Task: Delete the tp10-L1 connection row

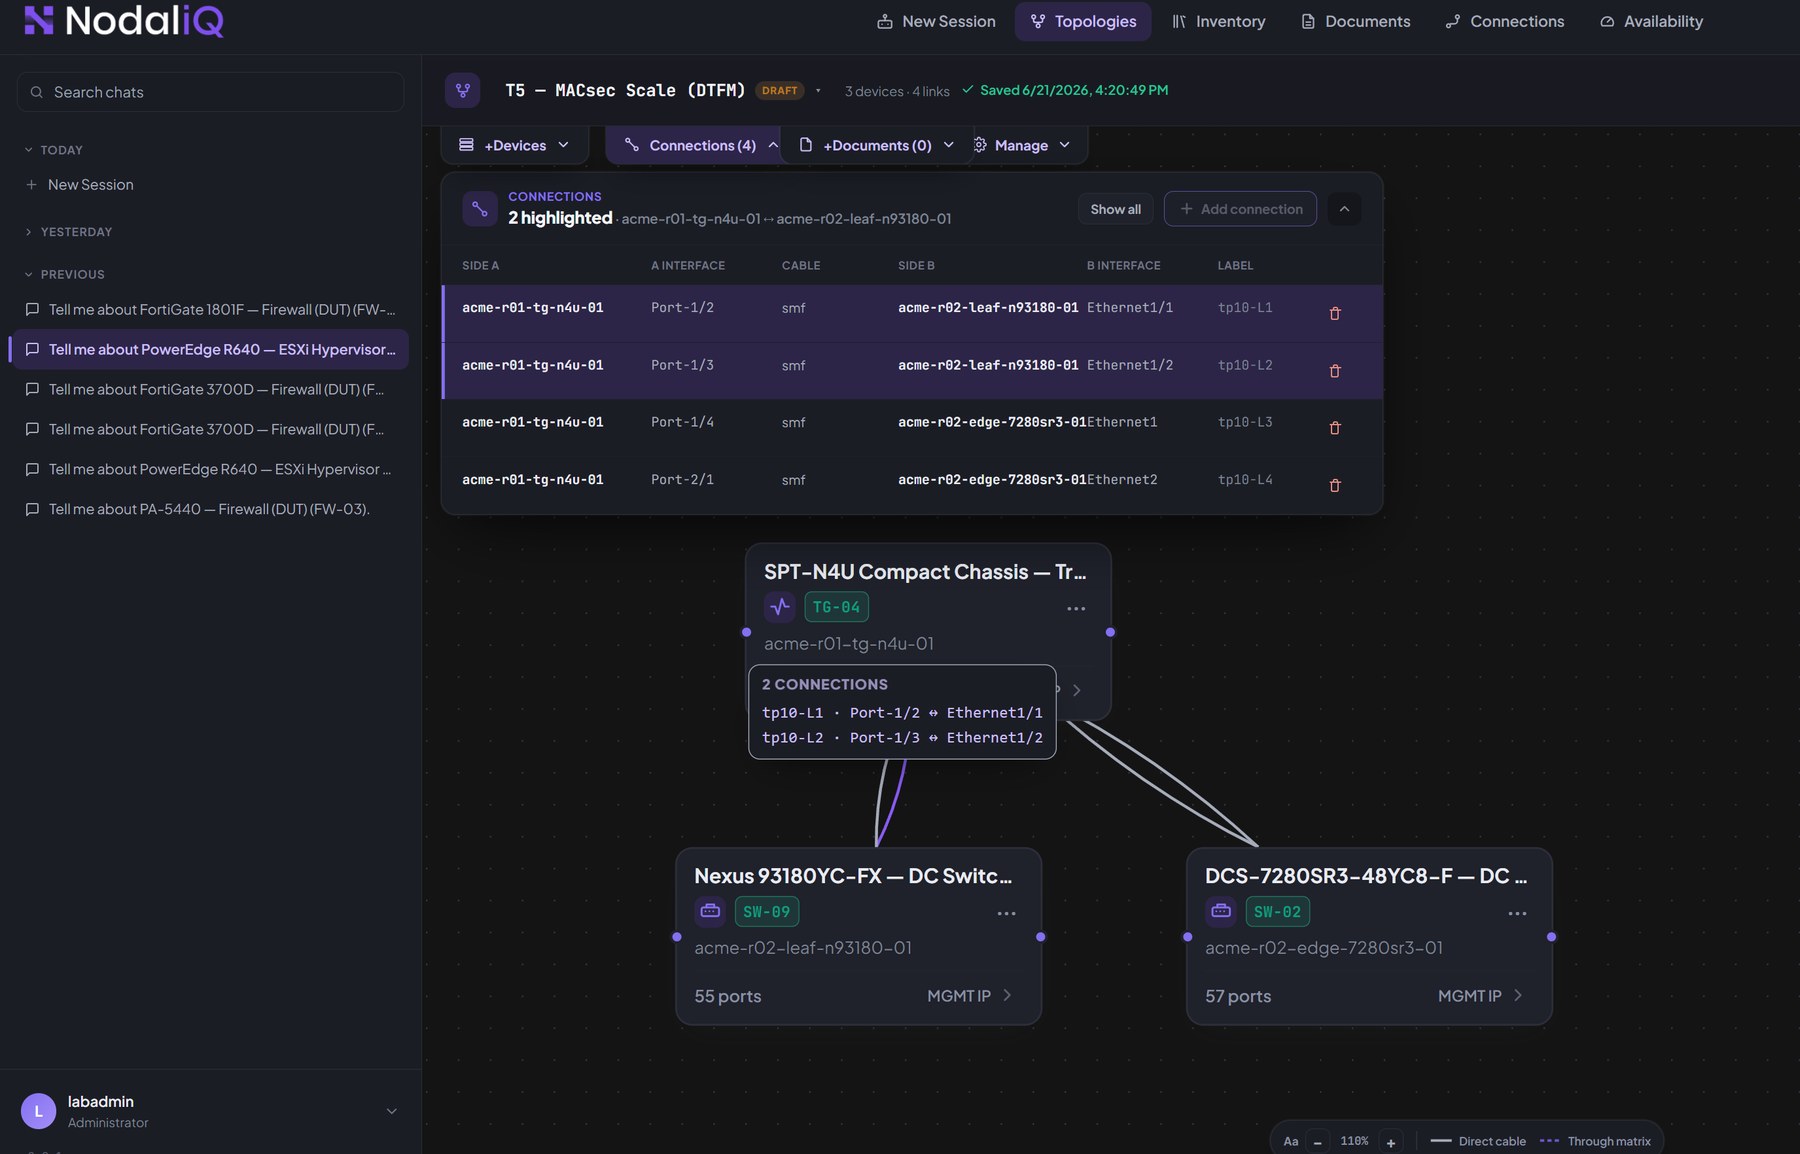Action: [x=1334, y=313]
